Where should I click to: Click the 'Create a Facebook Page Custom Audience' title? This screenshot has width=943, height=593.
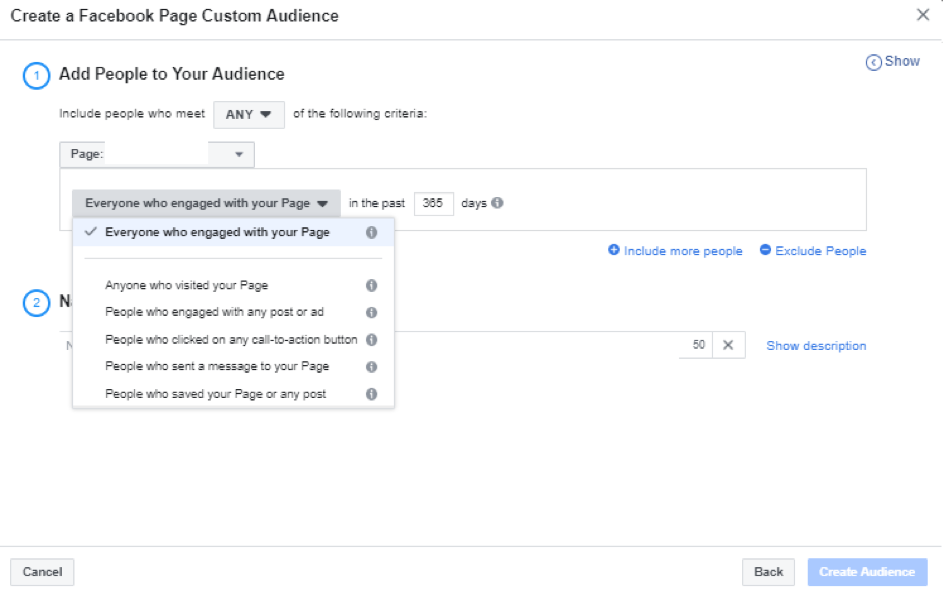pos(174,16)
